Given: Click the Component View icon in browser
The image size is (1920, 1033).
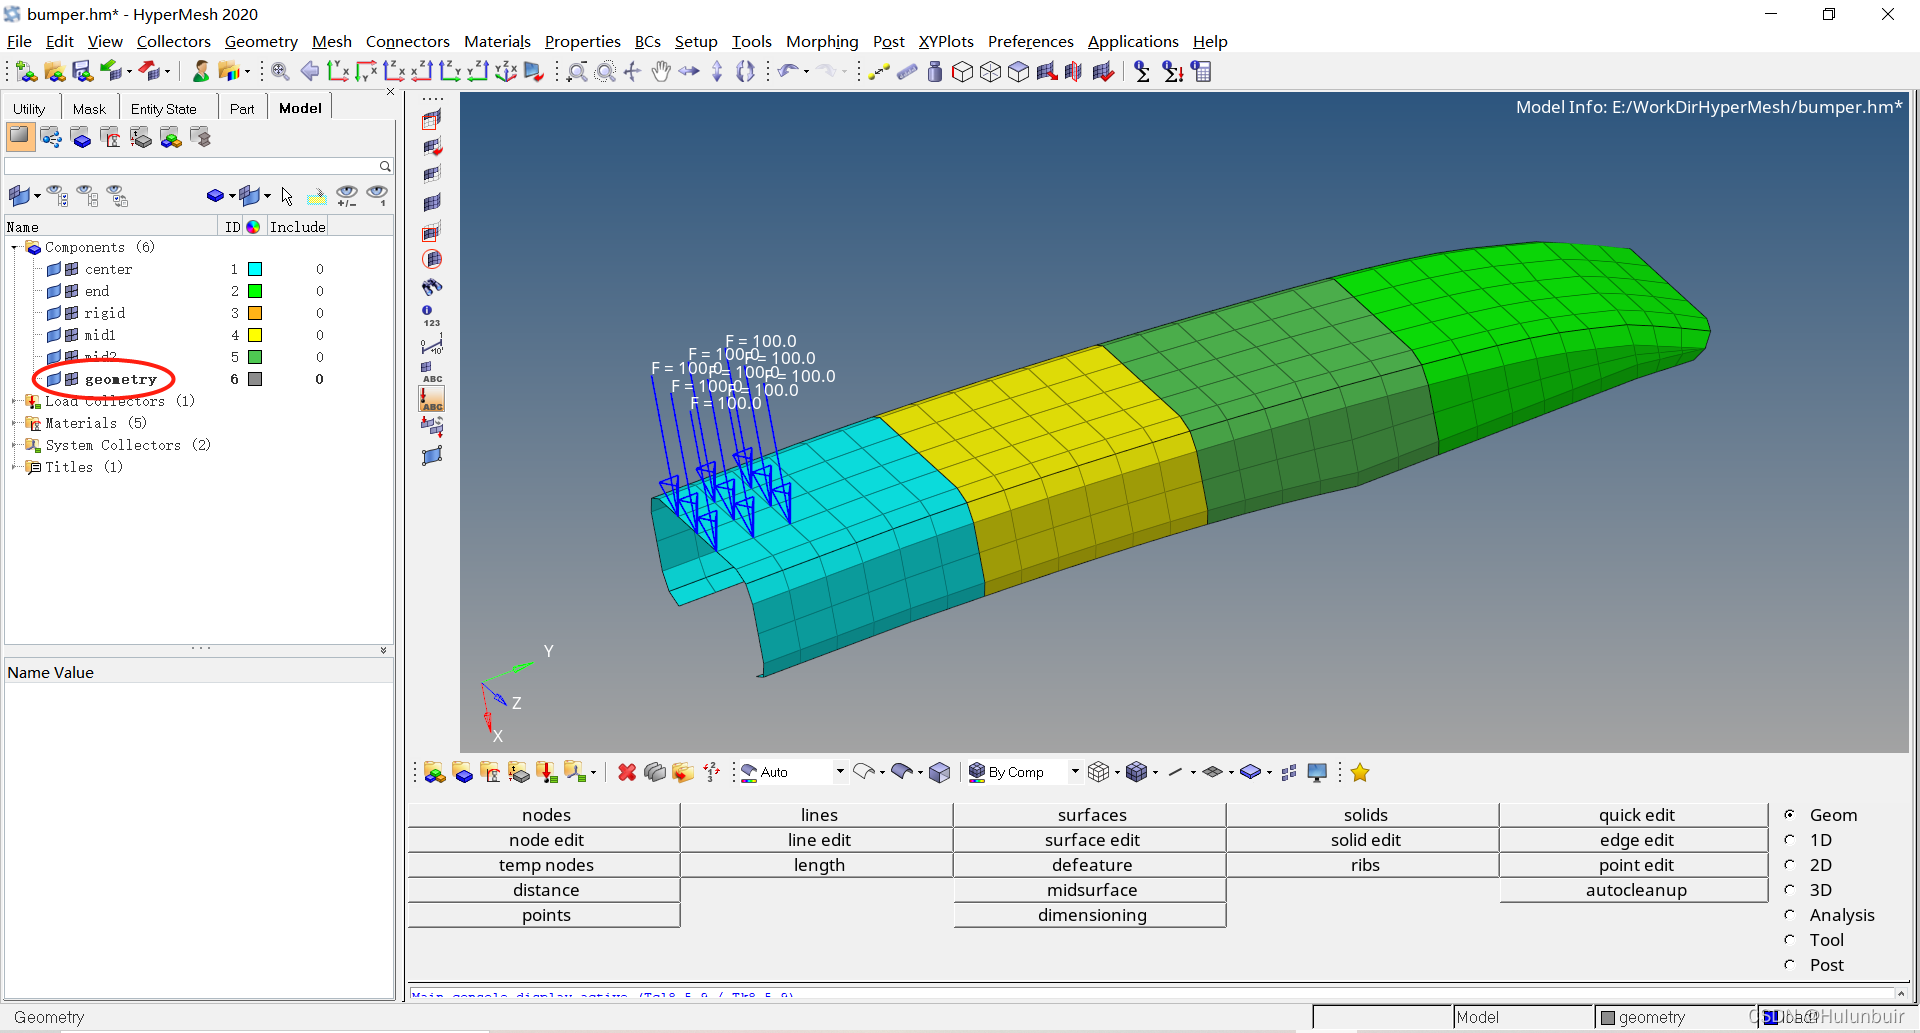Looking at the screenshot, I should 80,137.
